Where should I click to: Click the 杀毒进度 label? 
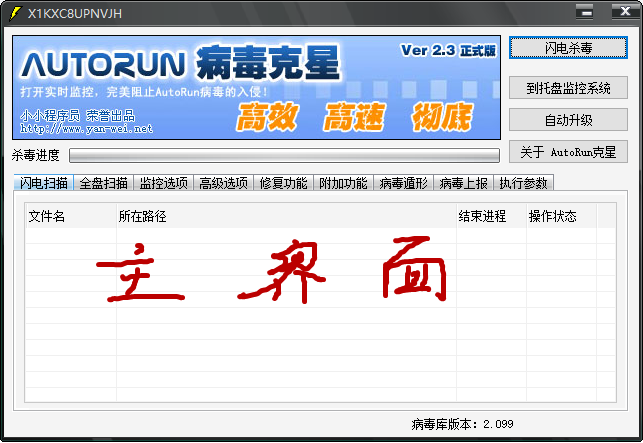(36, 155)
